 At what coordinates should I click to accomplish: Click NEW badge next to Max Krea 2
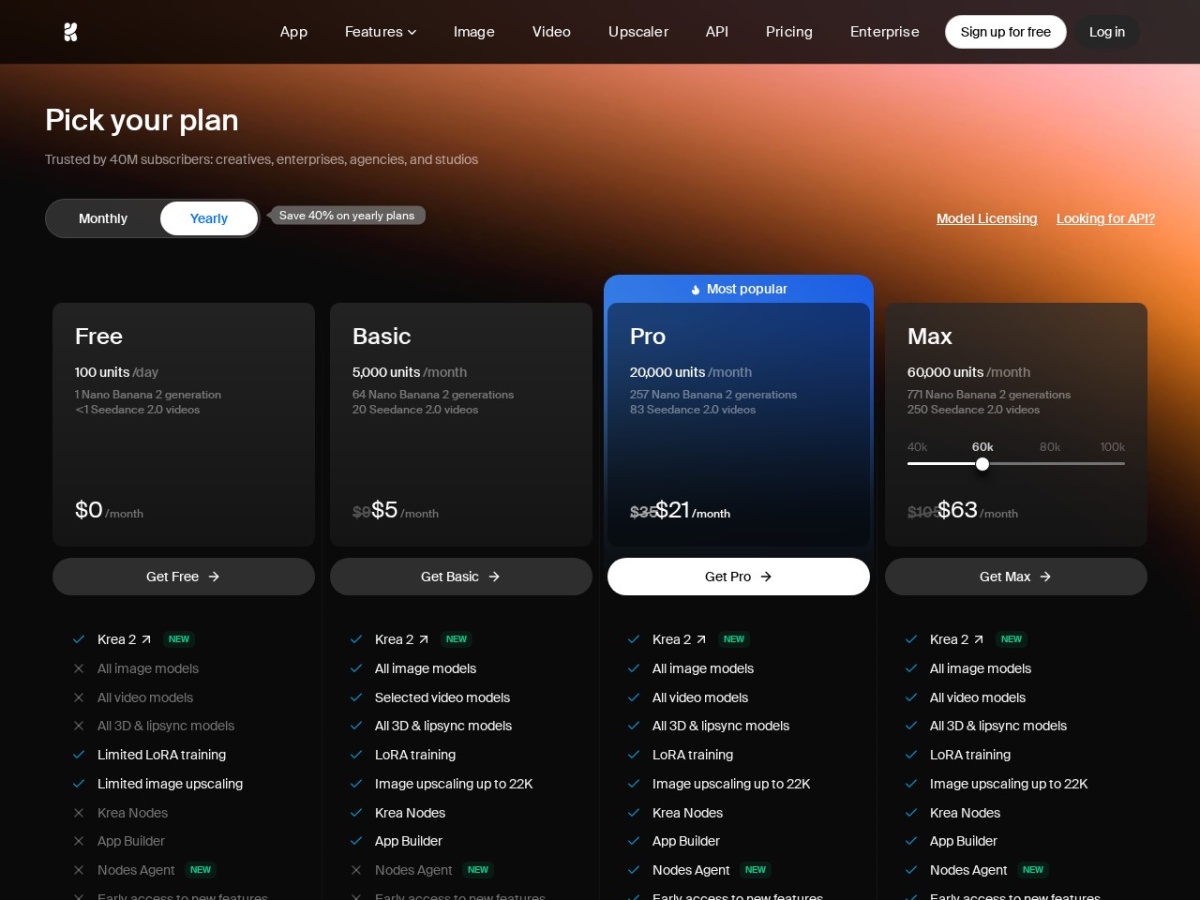click(1012, 639)
